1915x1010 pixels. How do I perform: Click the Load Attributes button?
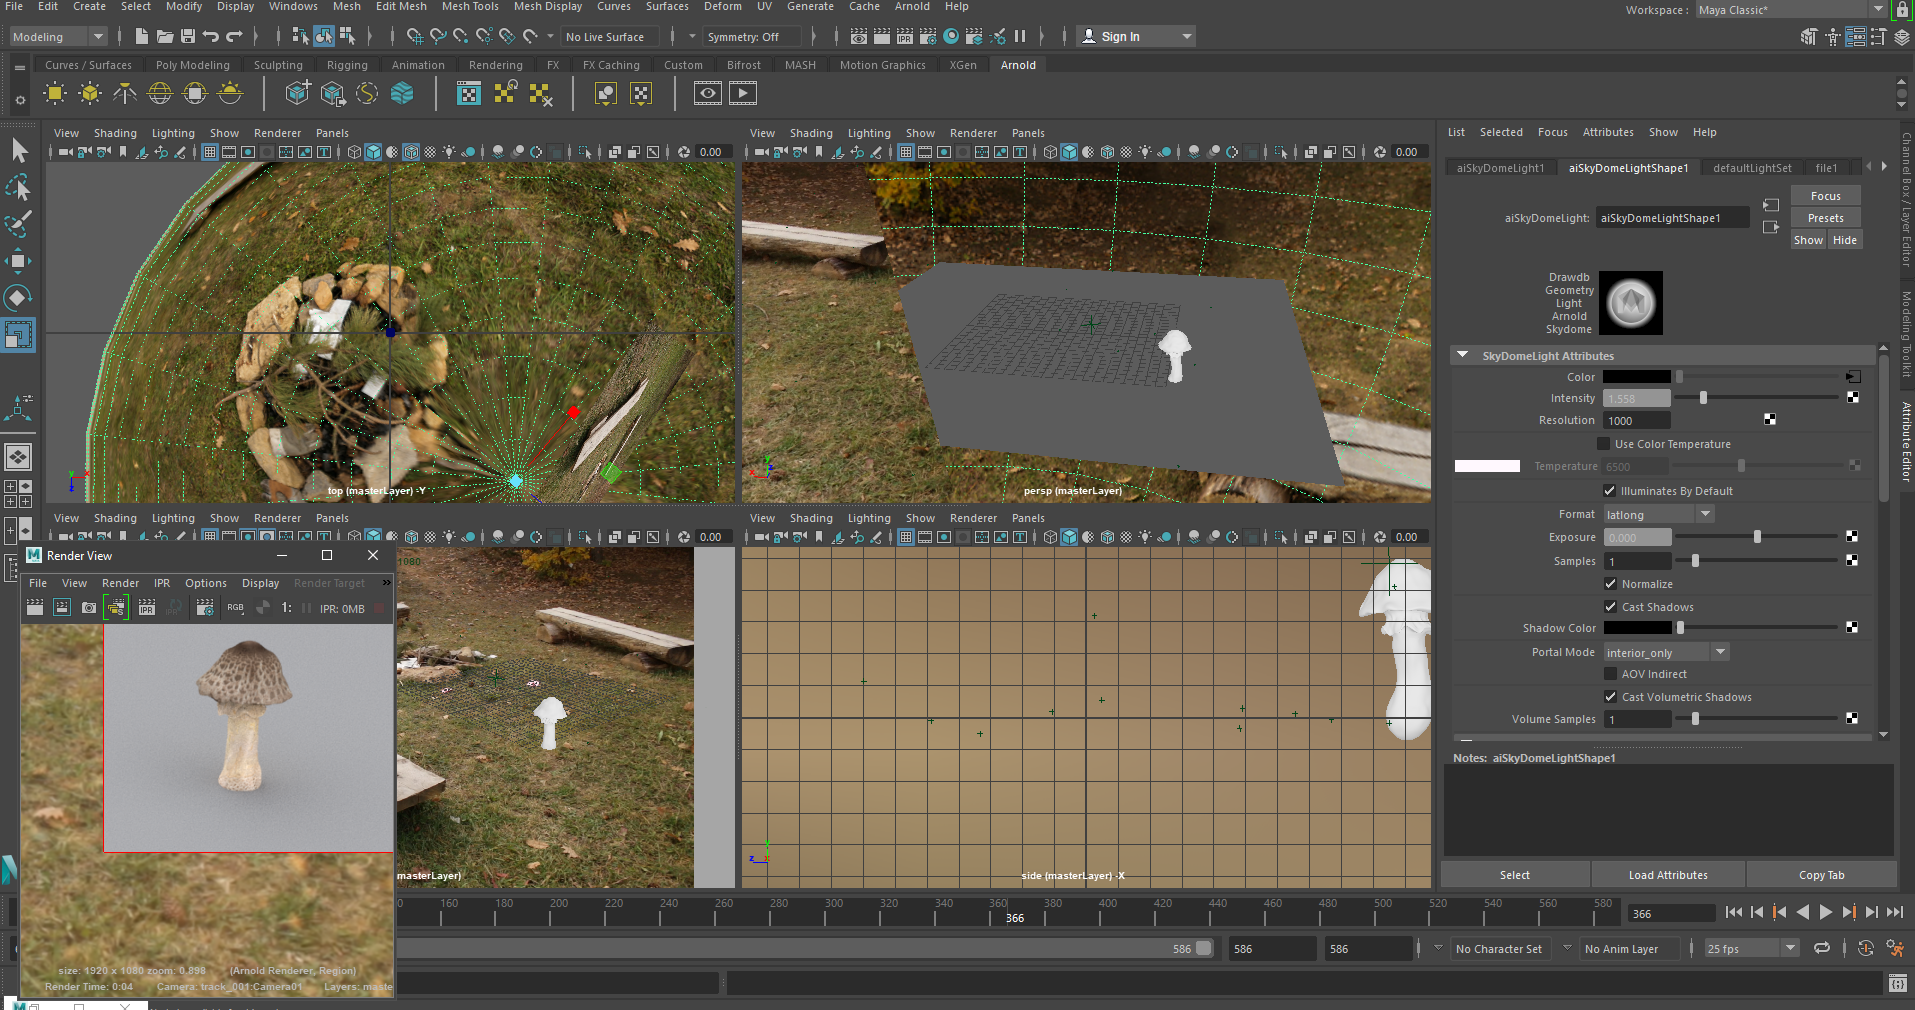click(x=1668, y=875)
